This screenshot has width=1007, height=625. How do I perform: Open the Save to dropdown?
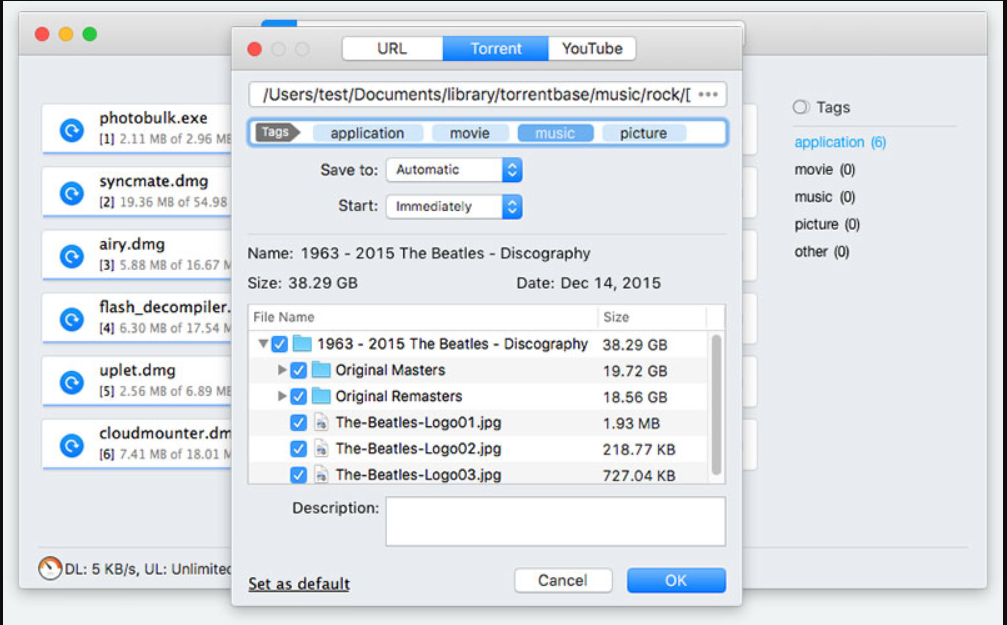(x=454, y=170)
